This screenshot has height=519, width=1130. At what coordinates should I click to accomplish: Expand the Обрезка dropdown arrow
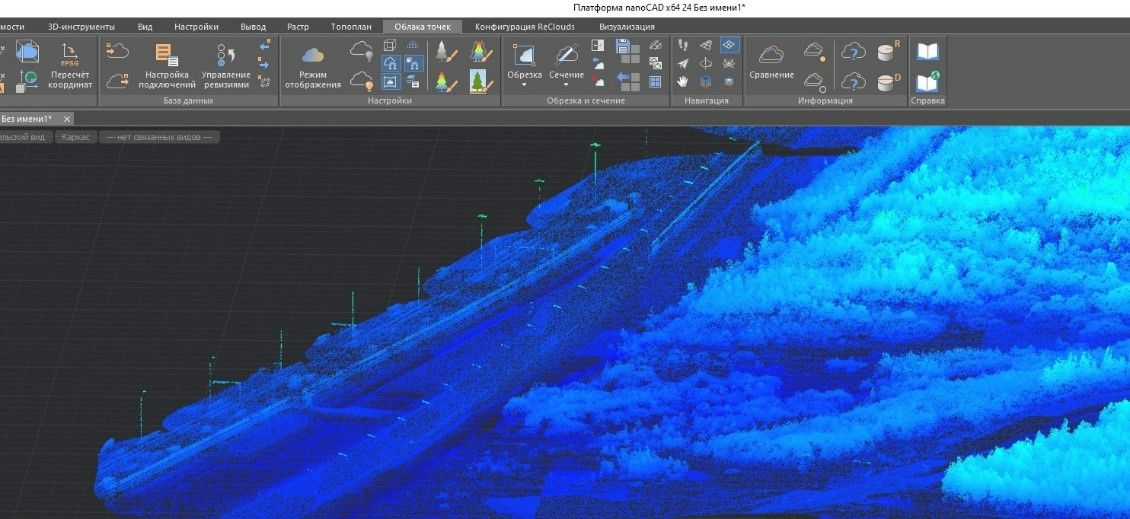coord(524,85)
